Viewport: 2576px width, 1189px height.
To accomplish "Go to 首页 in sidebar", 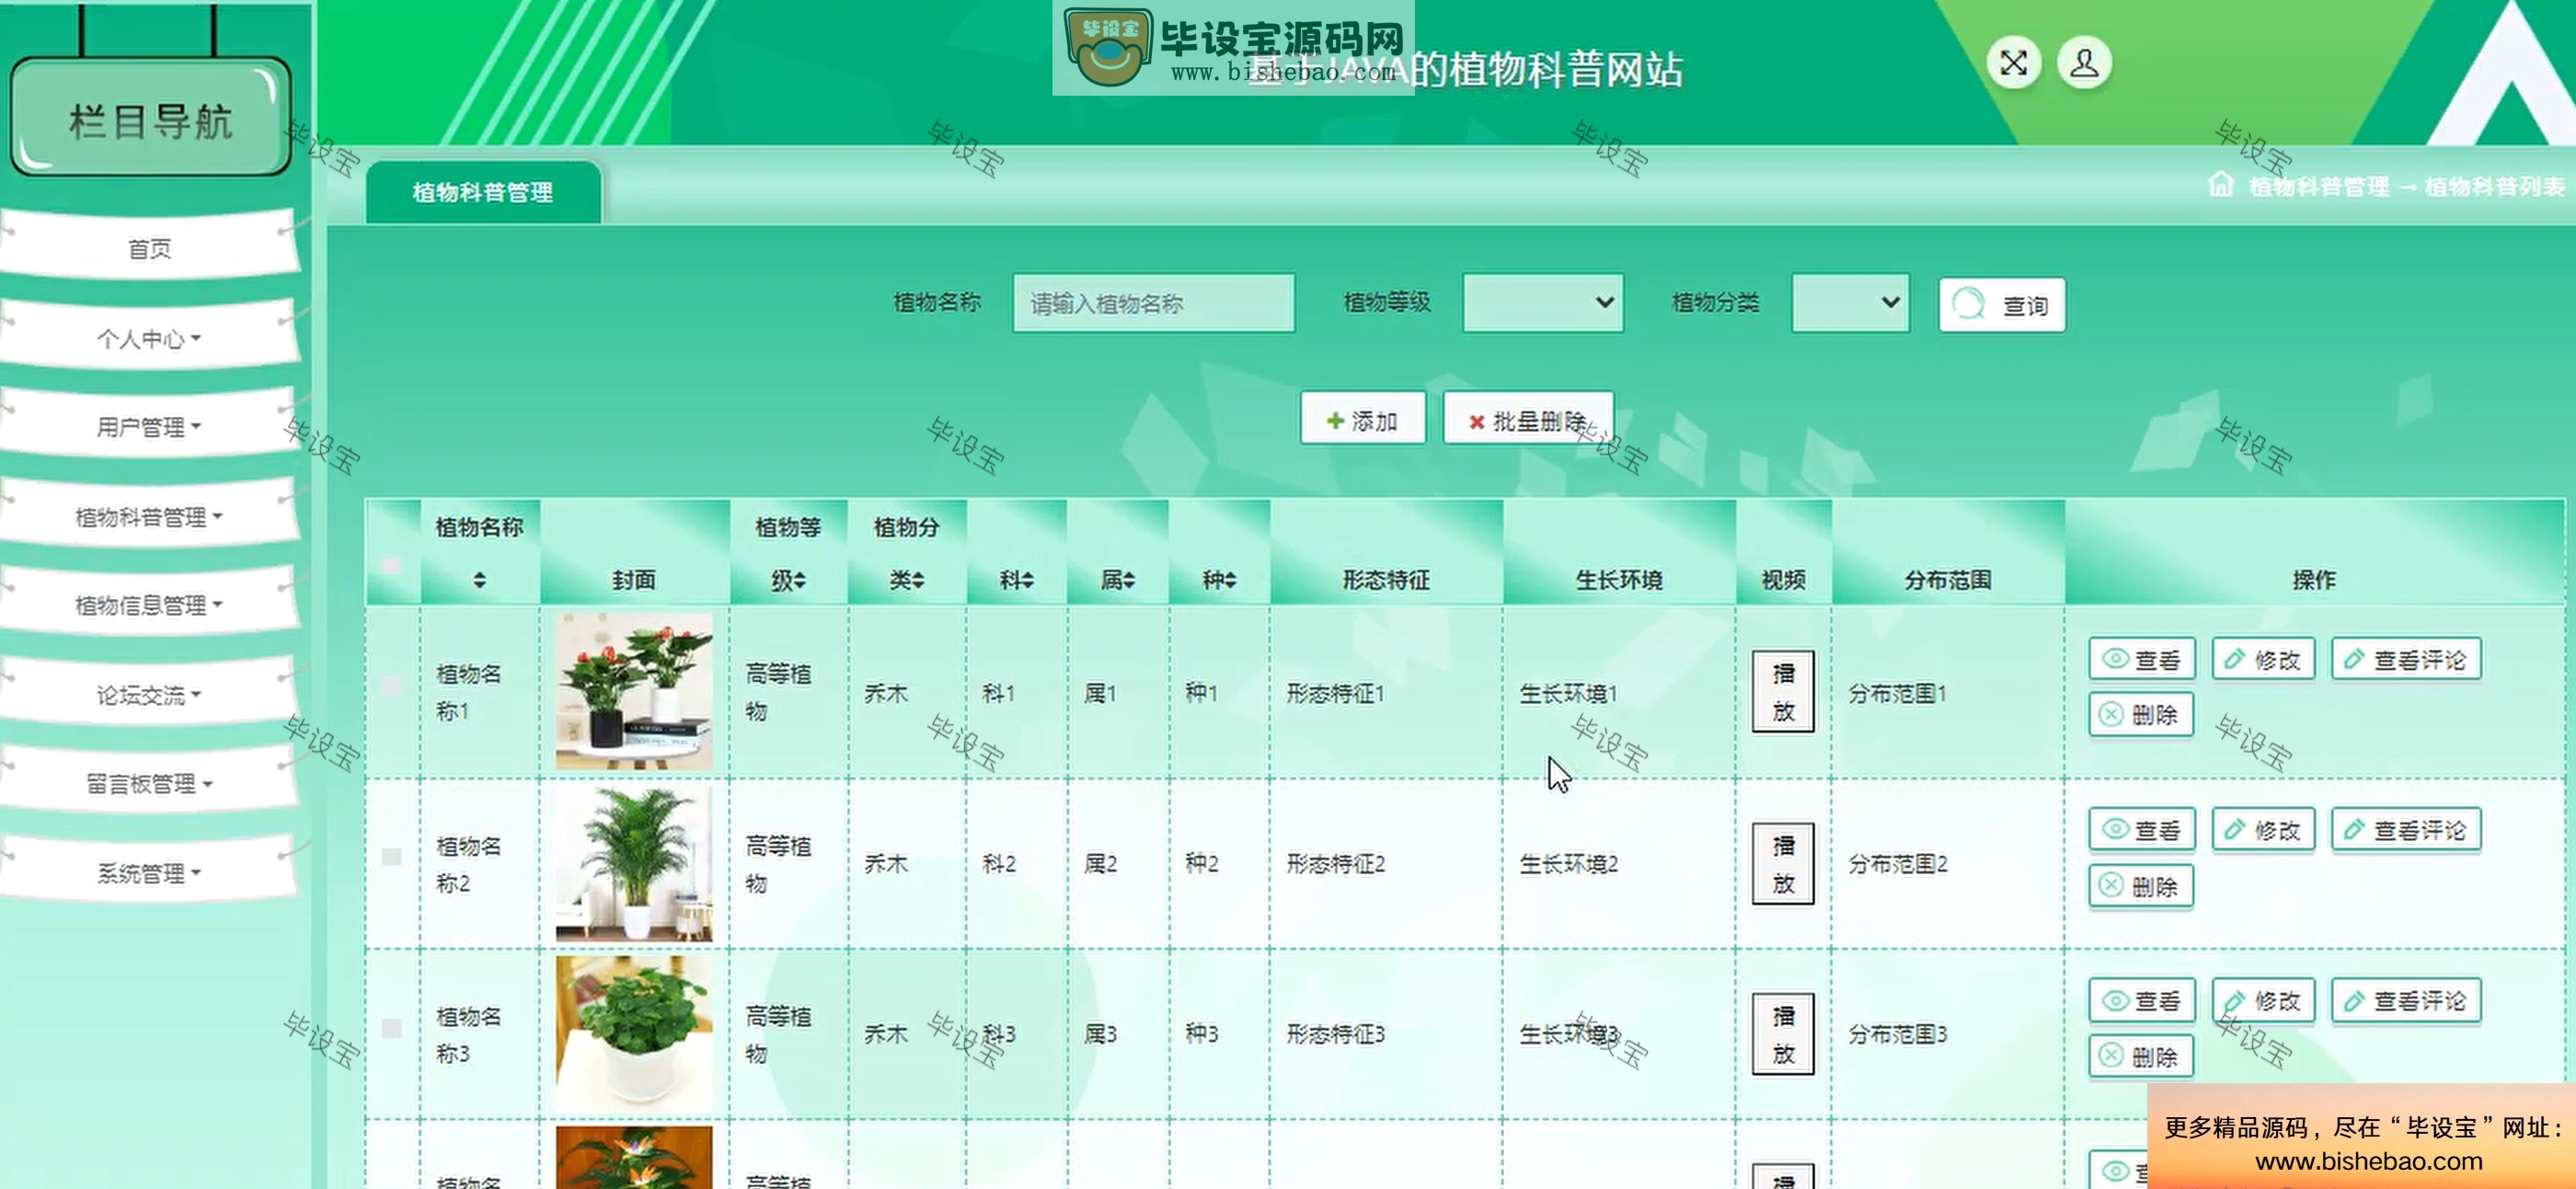I will point(149,249).
